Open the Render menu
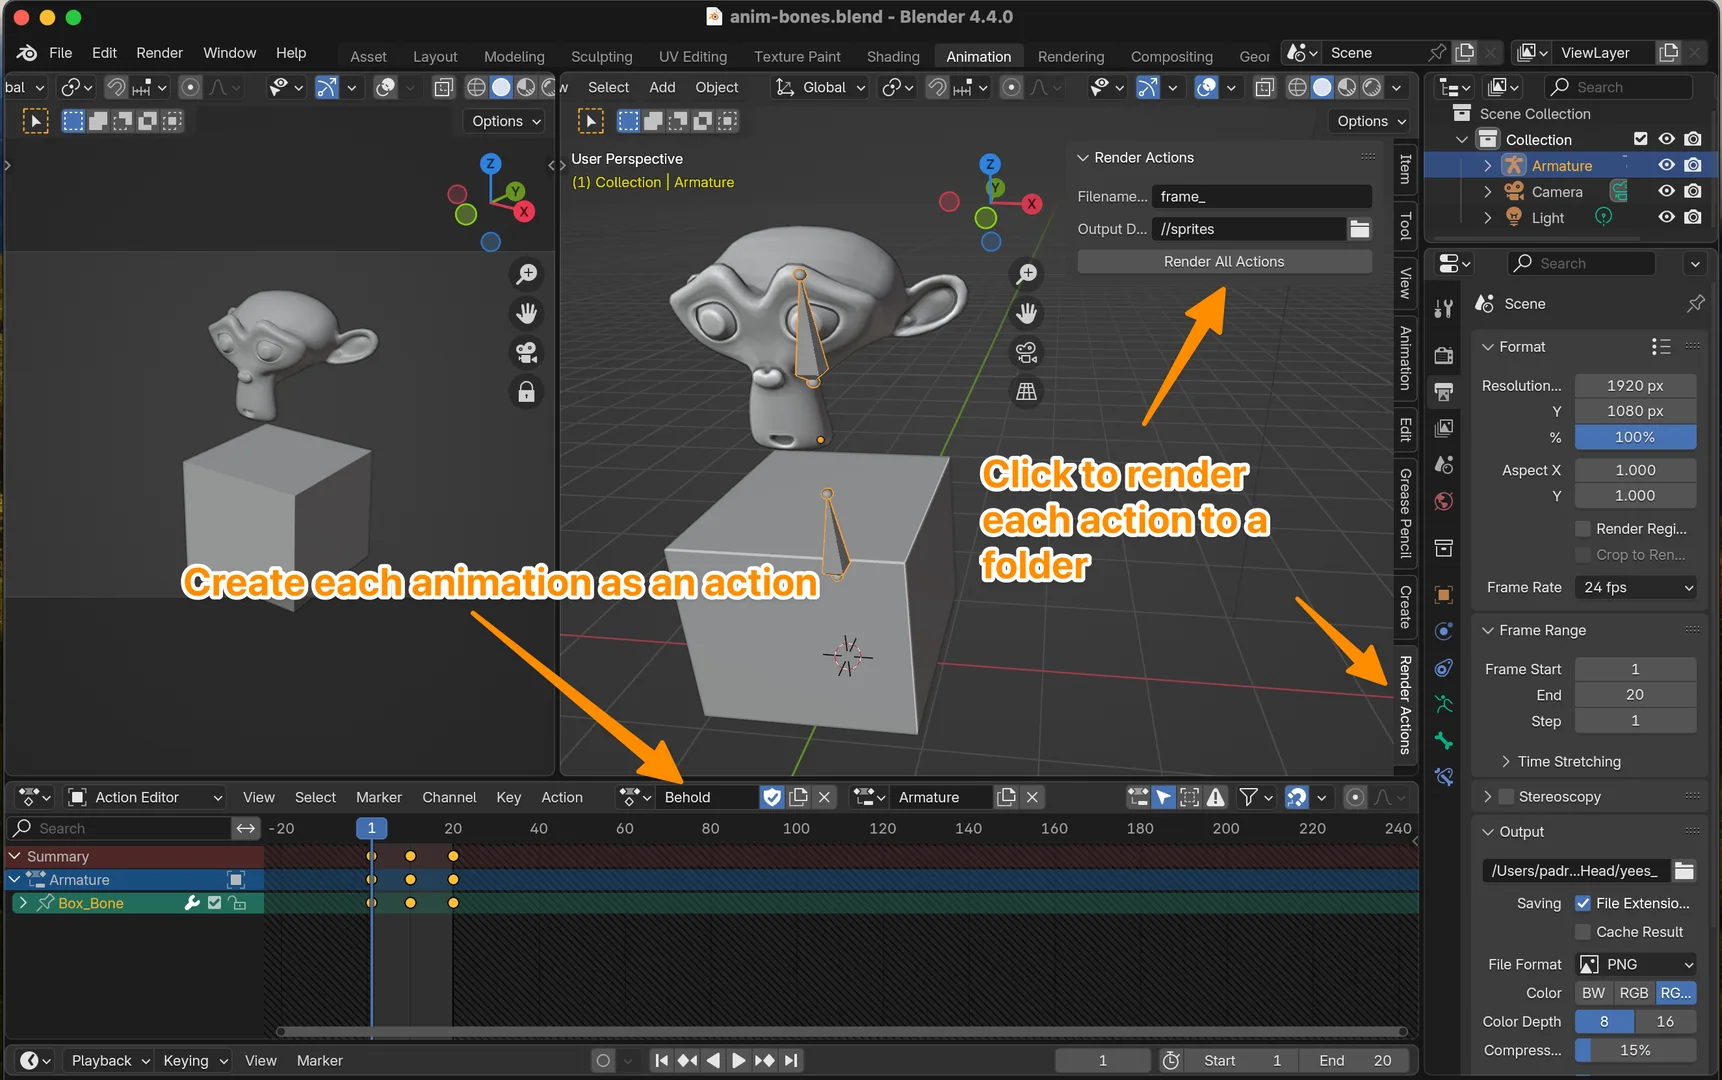The image size is (1722, 1080). point(159,53)
